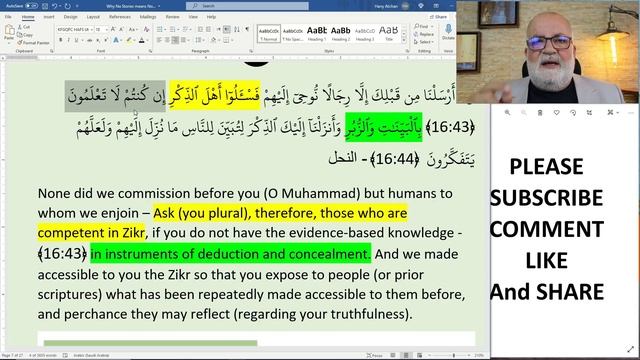Expand the Styles gallery
This screenshot has height=360, width=640.
coord(404,41)
